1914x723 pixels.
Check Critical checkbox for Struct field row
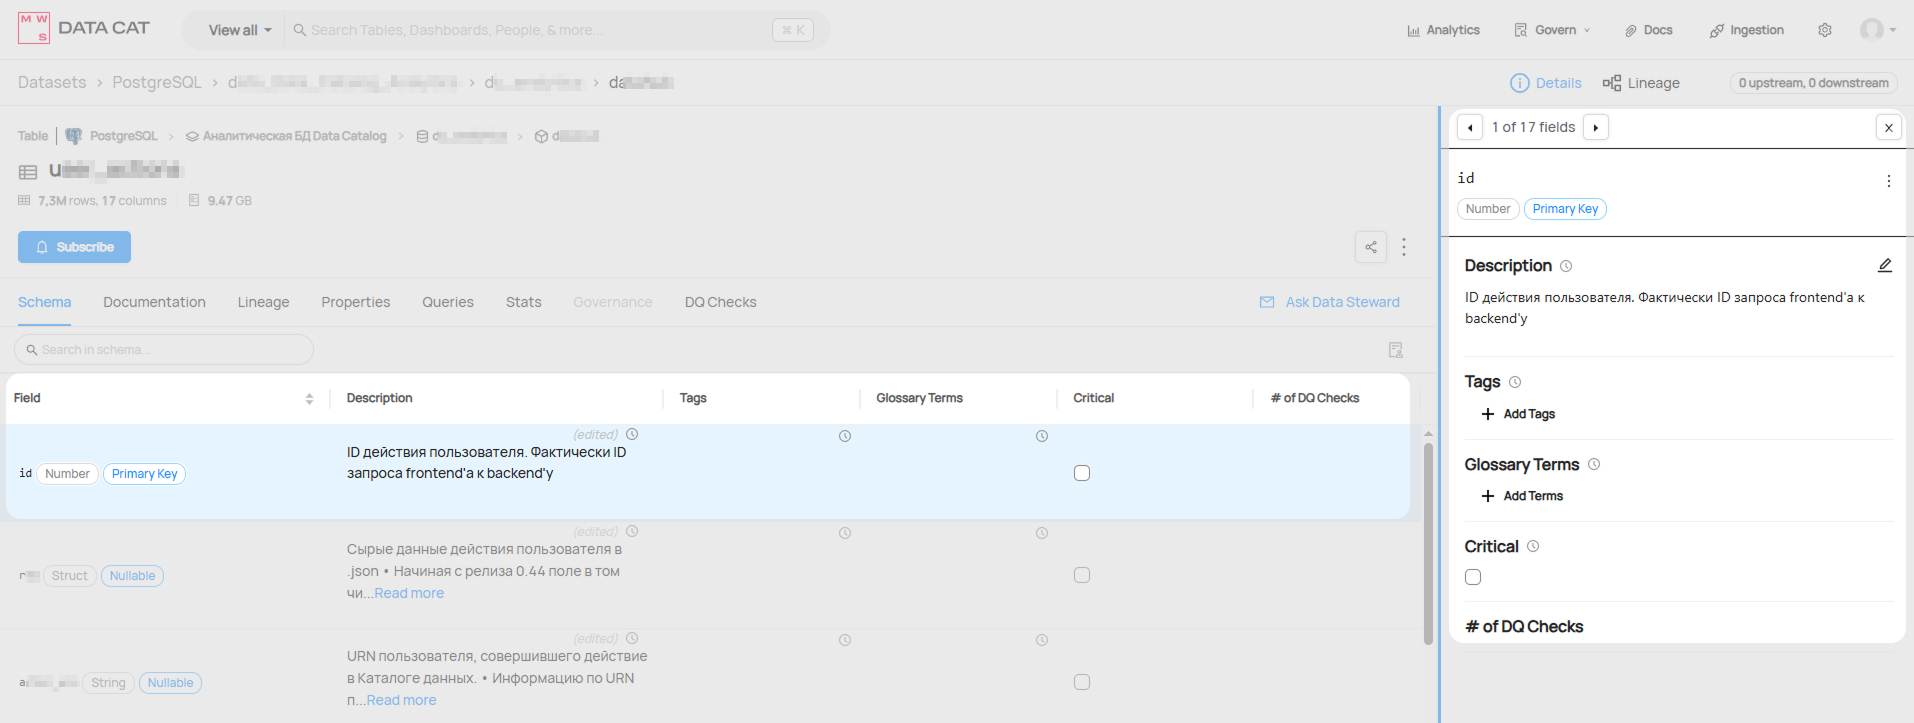click(x=1081, y=575)
